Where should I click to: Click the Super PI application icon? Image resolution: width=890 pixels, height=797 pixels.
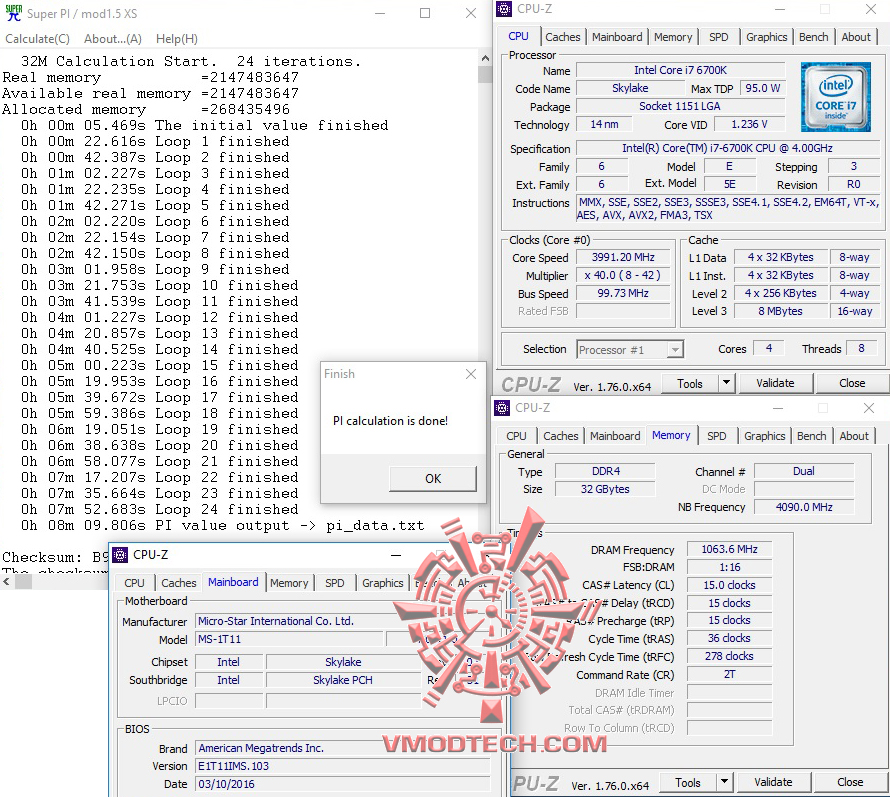coord(14,13)
